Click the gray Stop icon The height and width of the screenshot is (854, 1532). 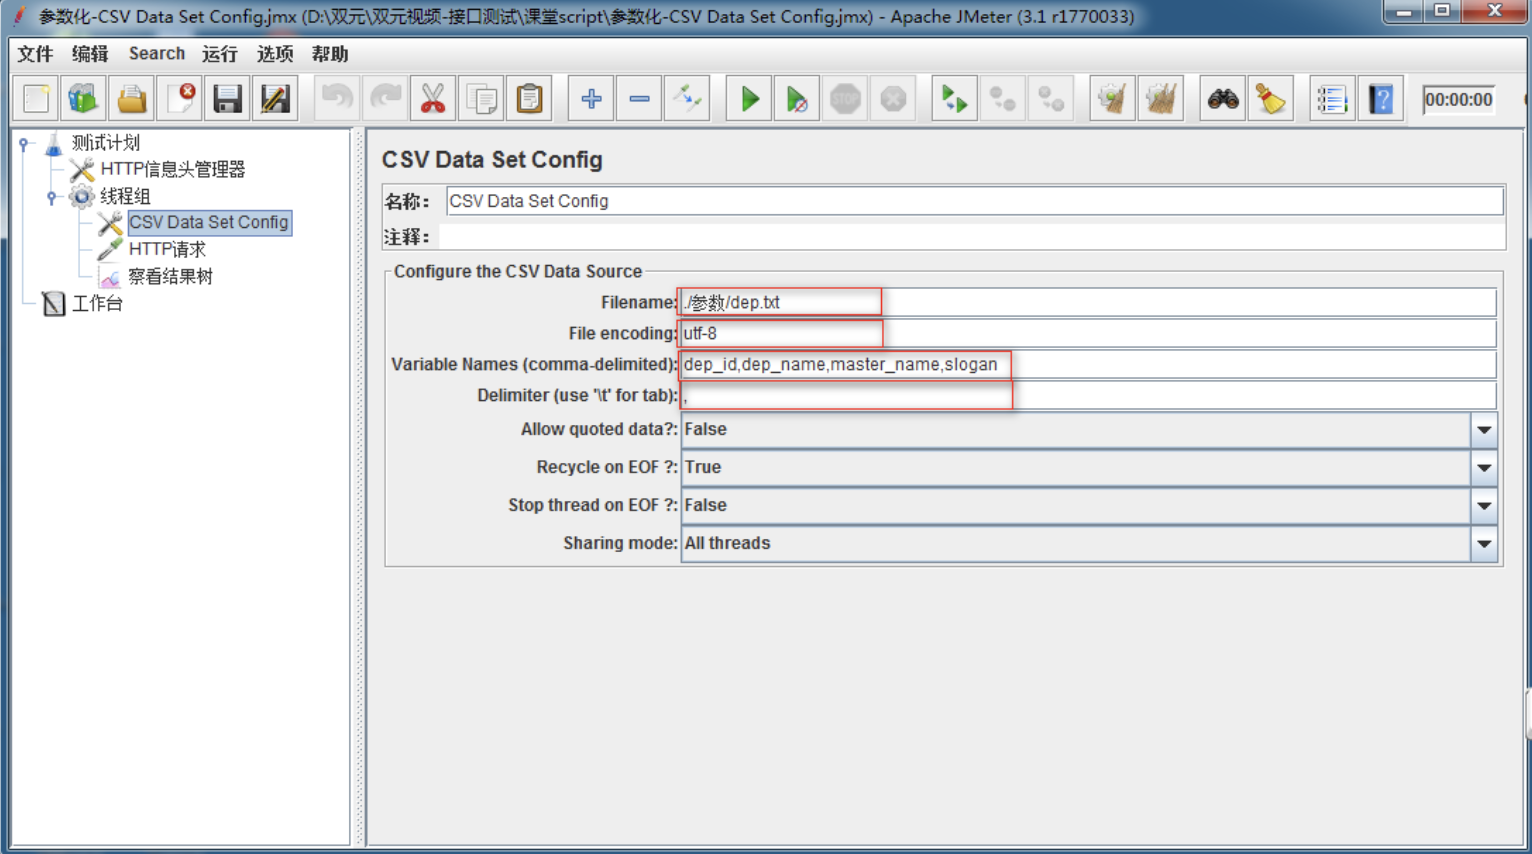[845, 99]
